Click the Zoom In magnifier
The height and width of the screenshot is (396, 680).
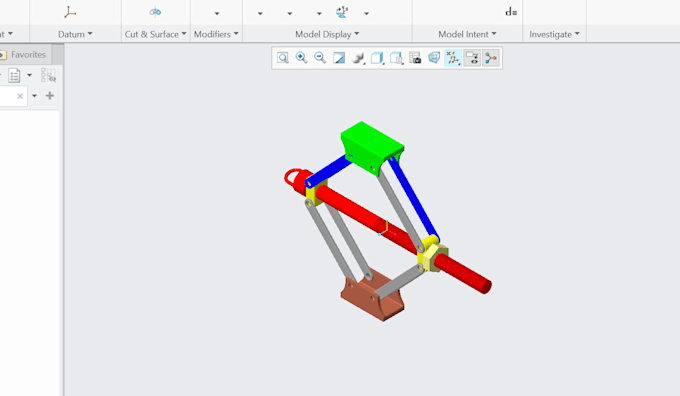pyautogui.click(x=301, y=58)
